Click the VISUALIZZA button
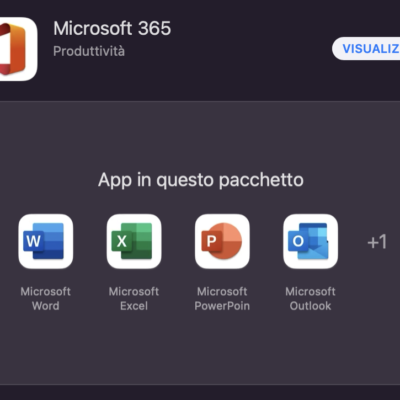The image size is (400, 400). (366, 49)
